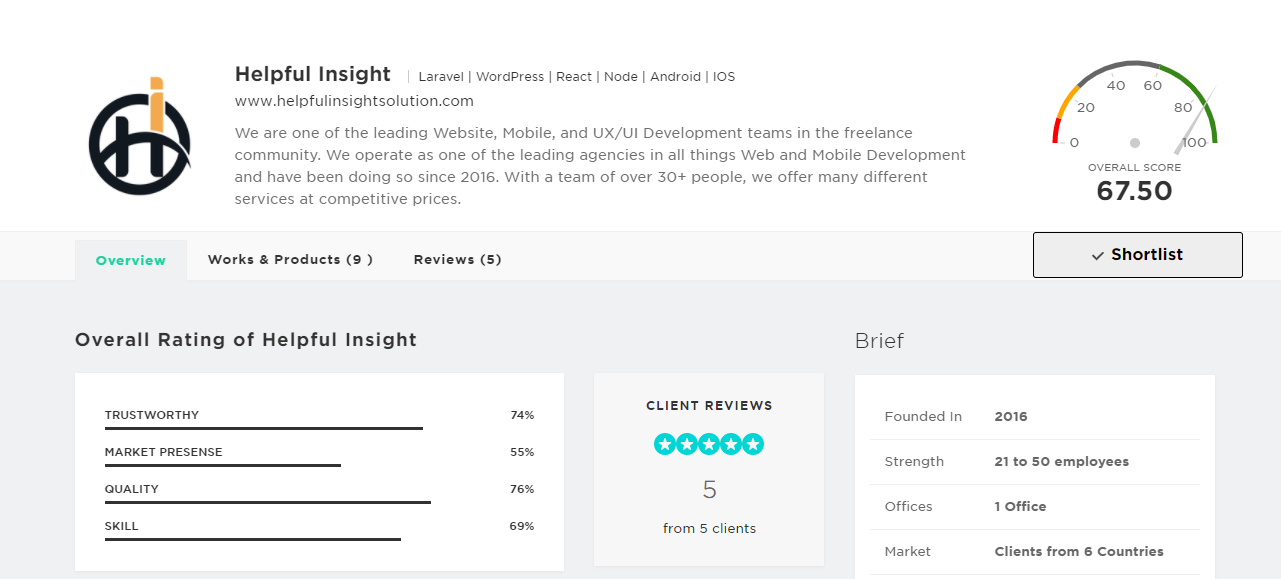Click the Trustworthy rating bar

click(264, 428)
